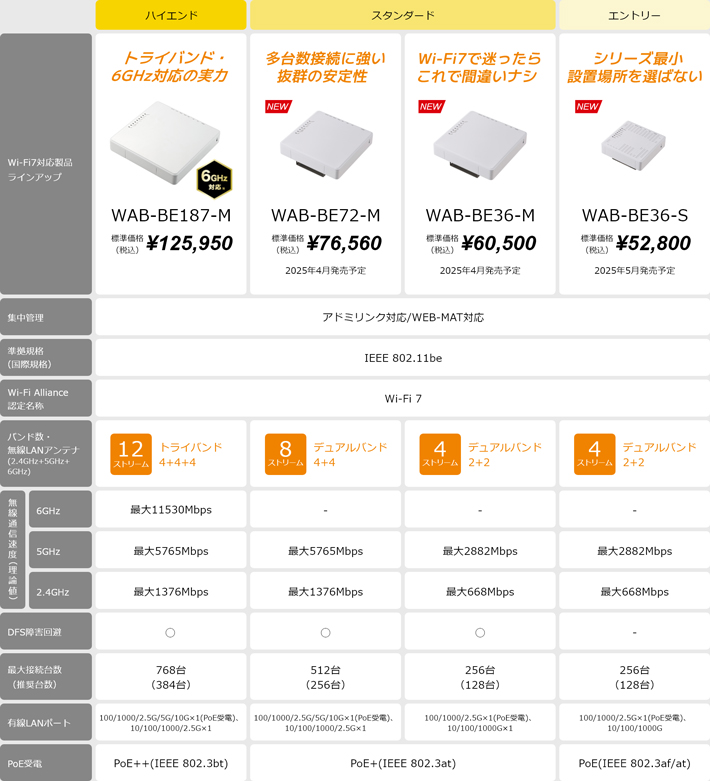Click the WAB-BE36-M product image
Screen dimensions: 710x781
pos(480,145)
